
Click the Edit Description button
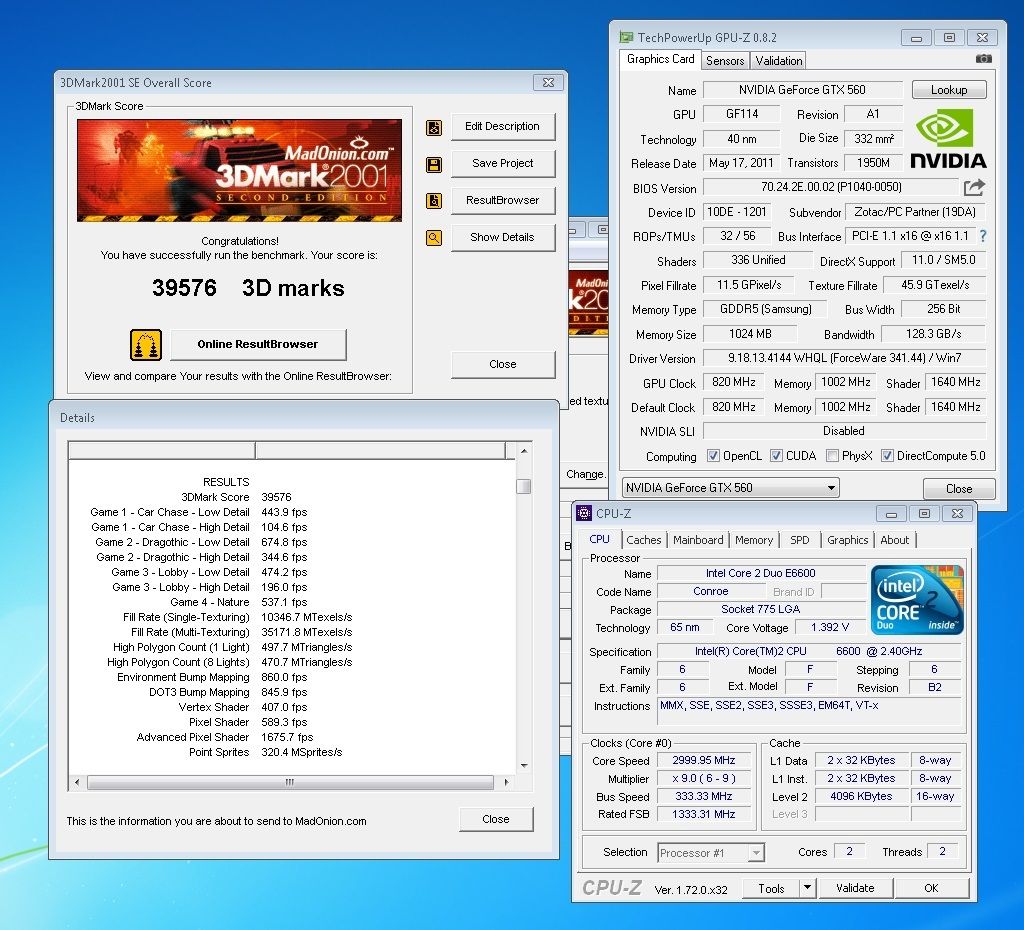pos(502,127)
